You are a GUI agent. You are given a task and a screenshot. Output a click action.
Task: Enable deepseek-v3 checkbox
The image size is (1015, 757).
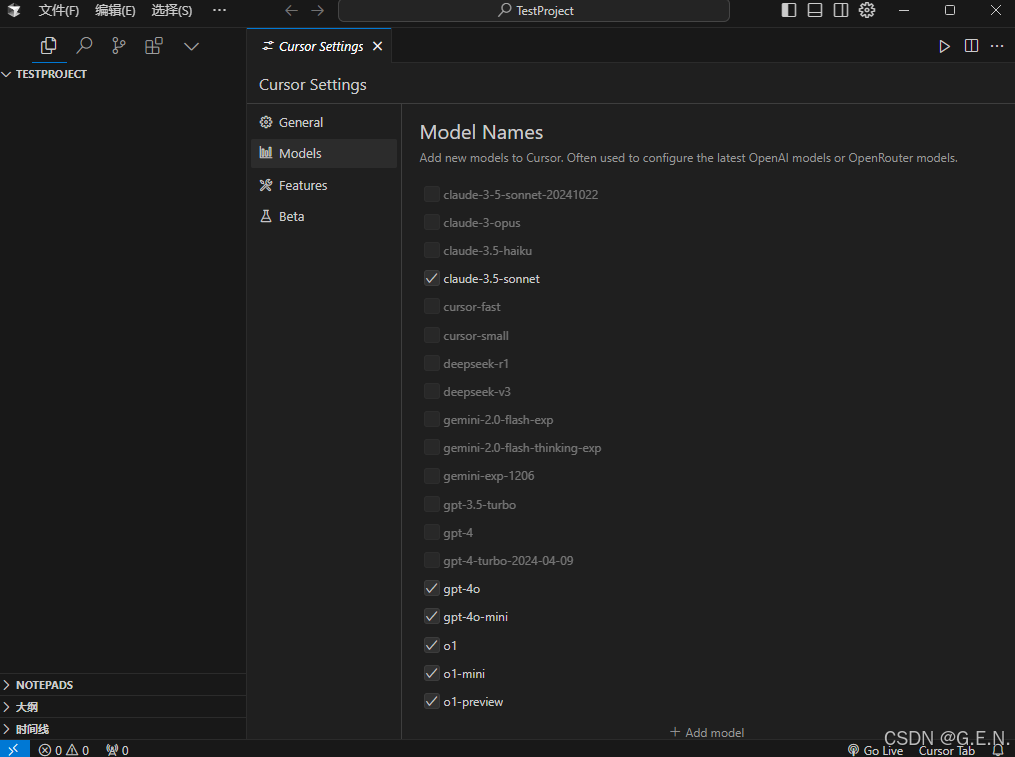(x=432, y=391)
